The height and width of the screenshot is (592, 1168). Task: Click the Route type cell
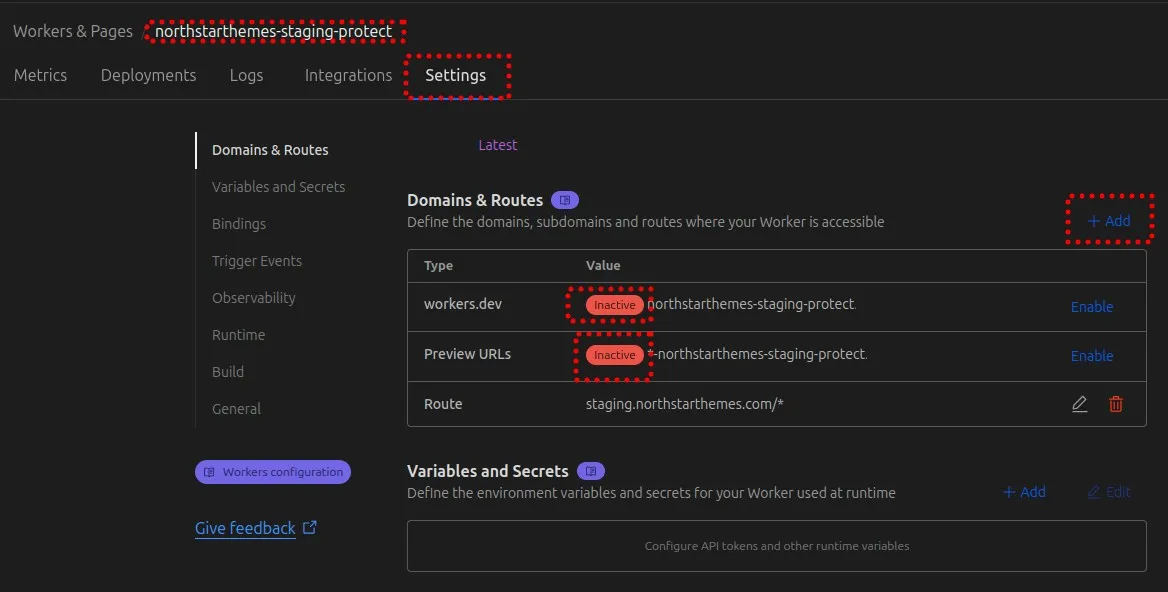(x=443, y=404)
